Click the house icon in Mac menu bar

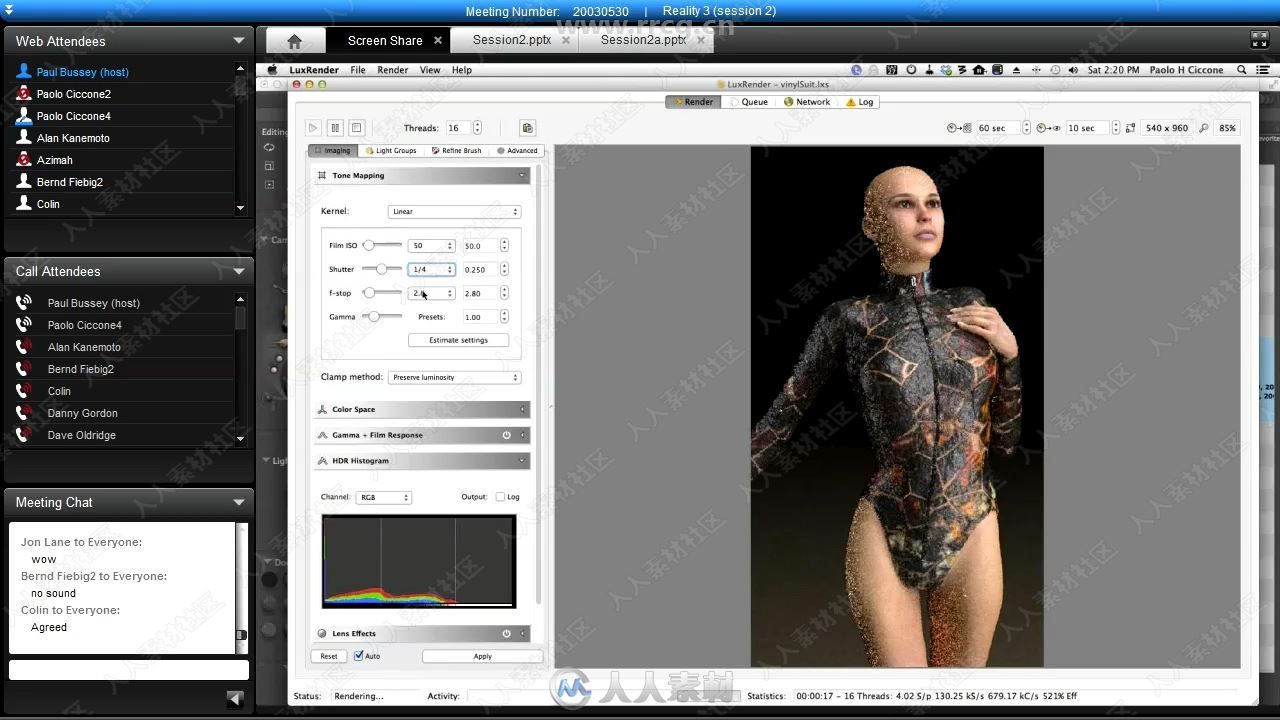point(979,70)
